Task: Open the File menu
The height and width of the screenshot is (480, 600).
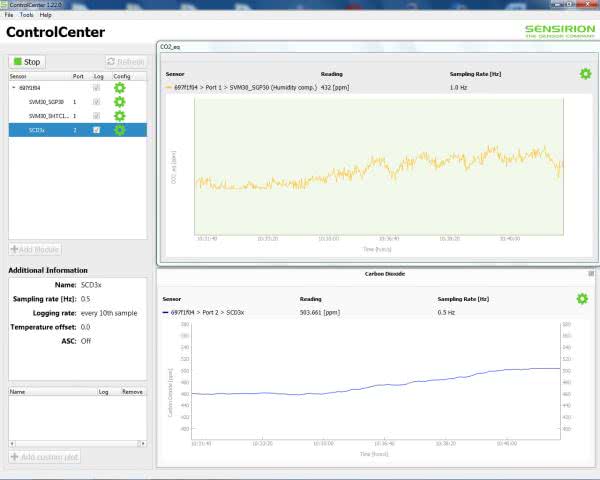Action: pyautogui.click(x=9, y=15)
